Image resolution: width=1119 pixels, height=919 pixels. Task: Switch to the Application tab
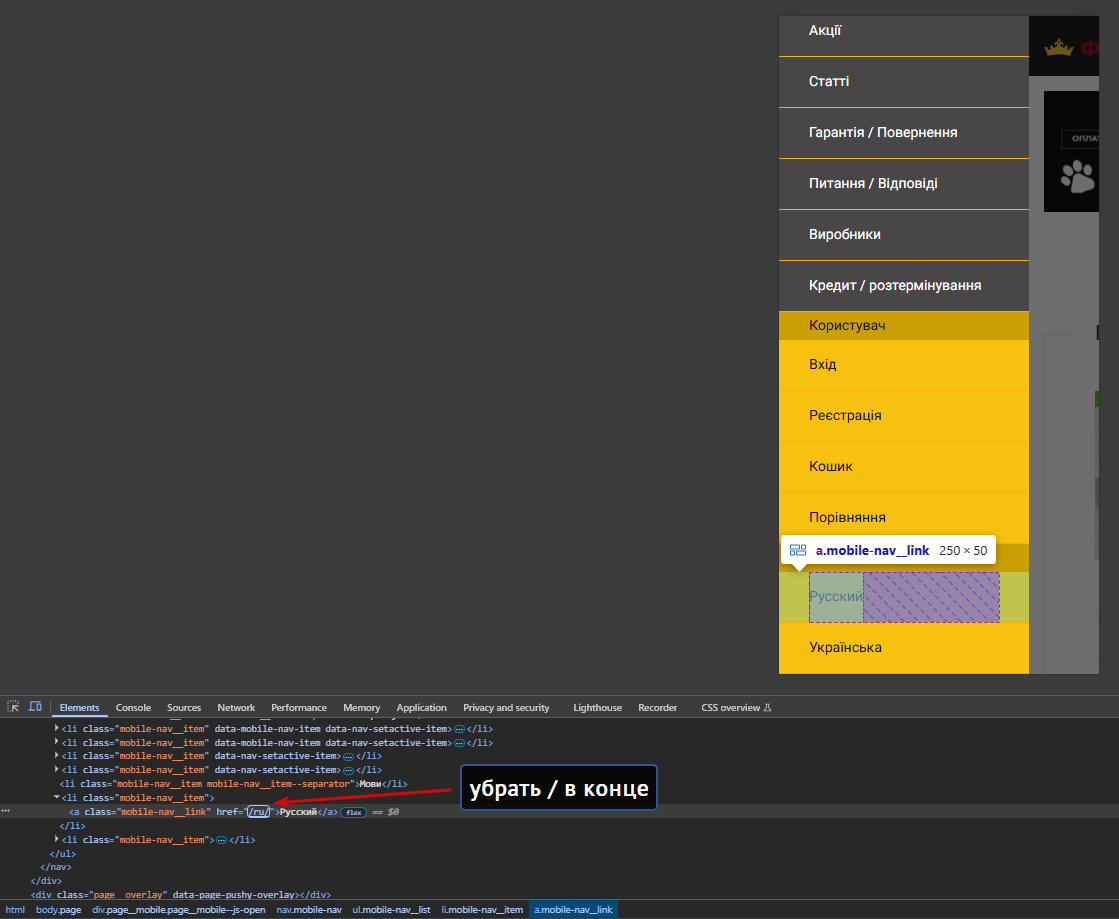422,708
